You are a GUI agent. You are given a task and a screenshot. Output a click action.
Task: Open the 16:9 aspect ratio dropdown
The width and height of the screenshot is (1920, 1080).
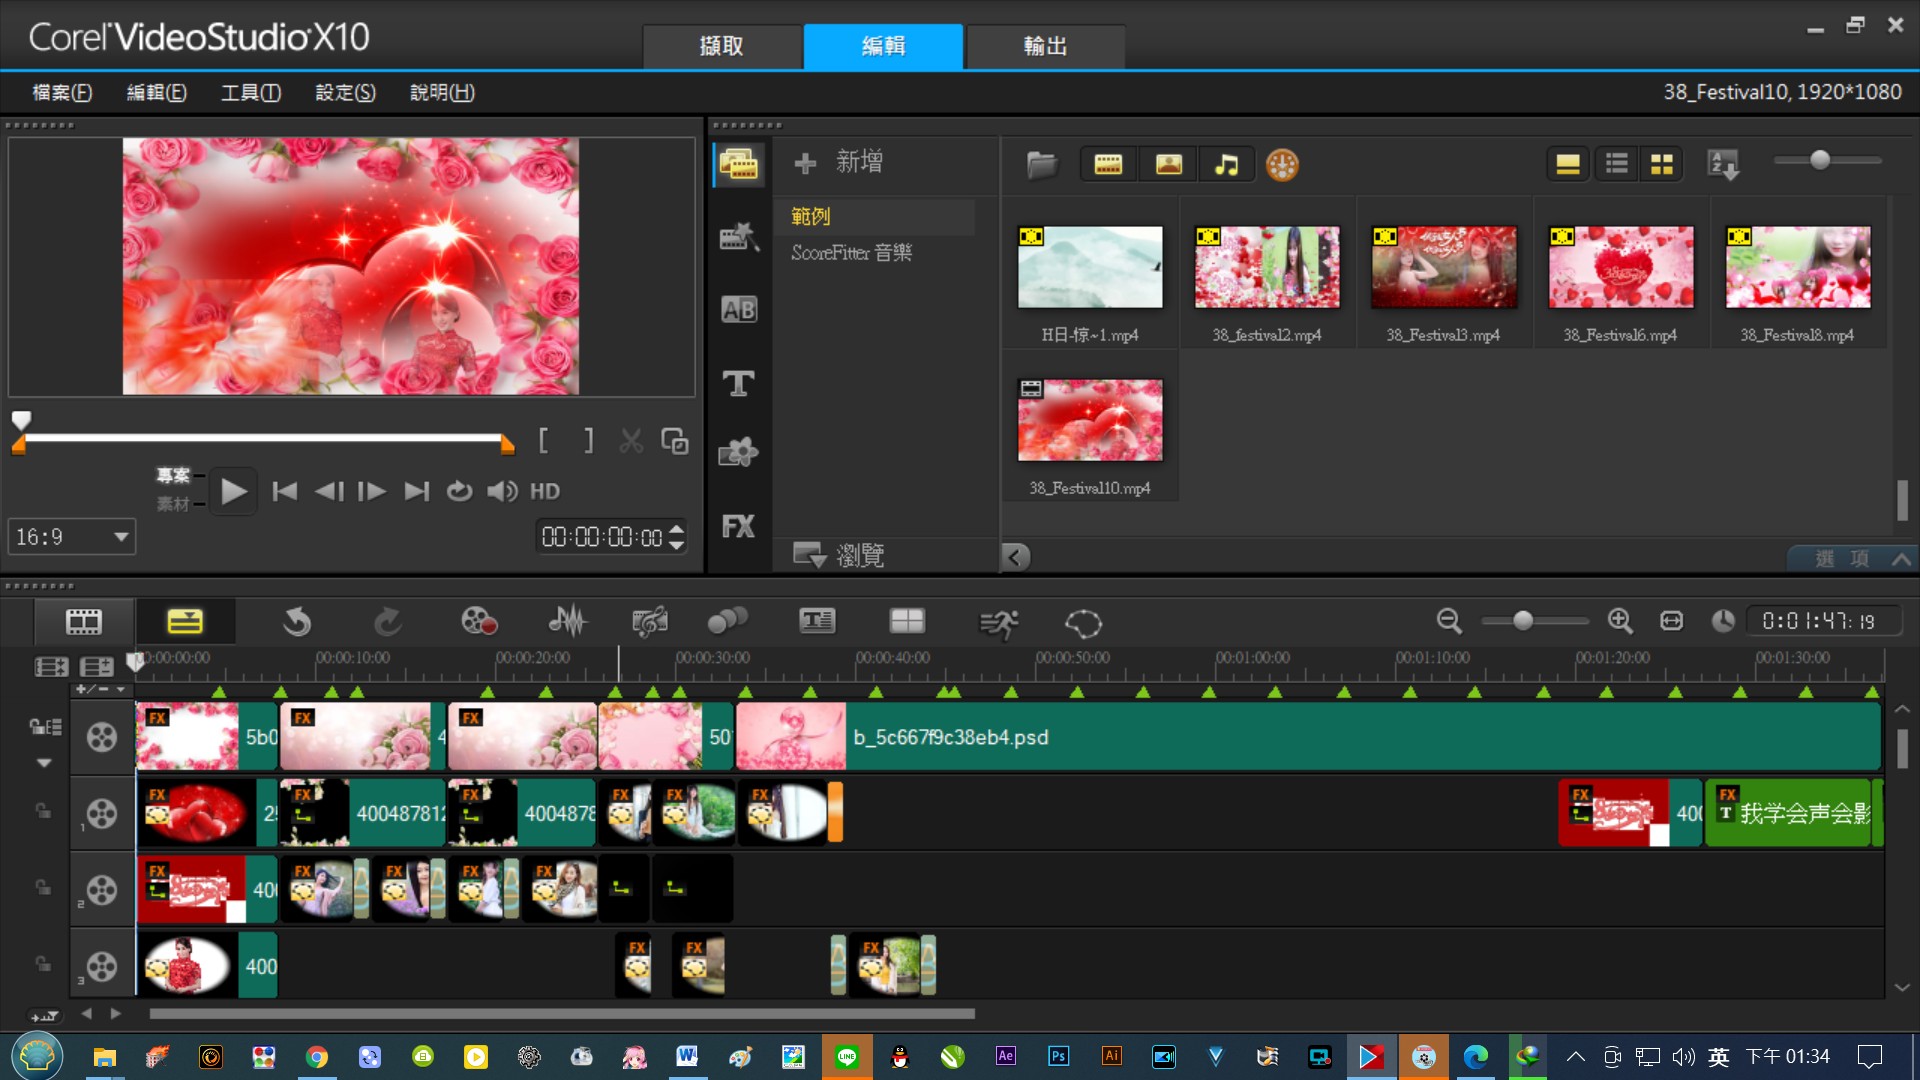(x=71, y=537)
